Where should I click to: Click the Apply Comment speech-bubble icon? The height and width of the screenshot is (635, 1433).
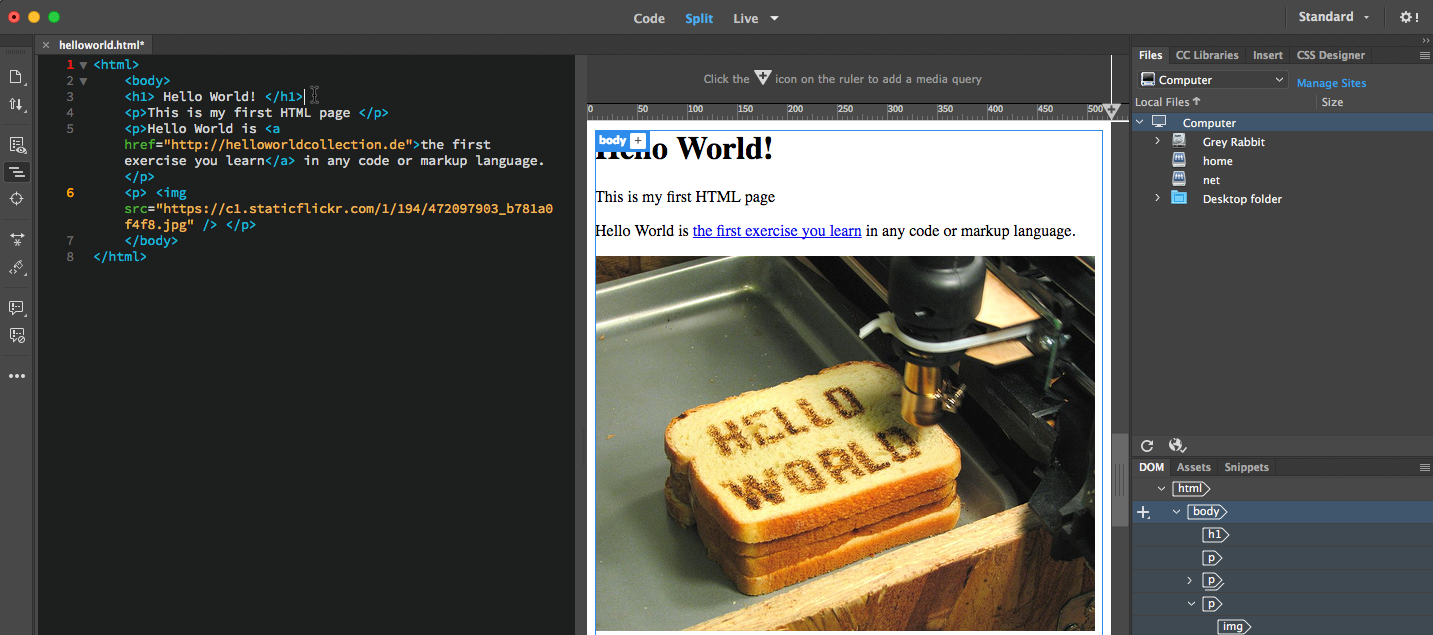point(16,308)
